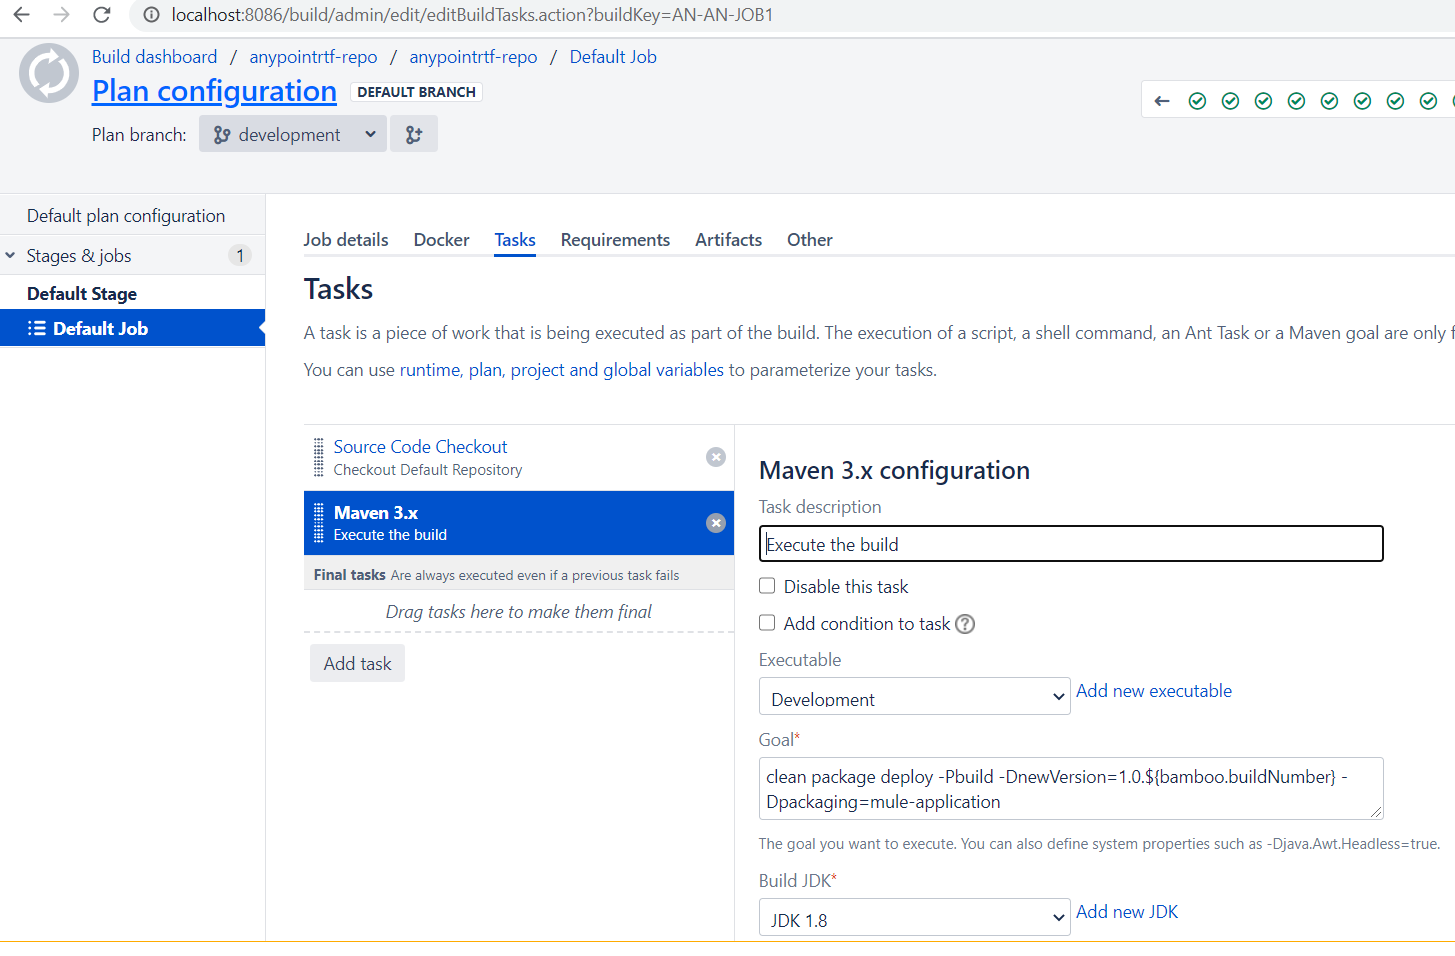The height and width of the screenshot is (956, 1455).
Task: Check Add condition to task checkbox
Action: coord(767,623)
